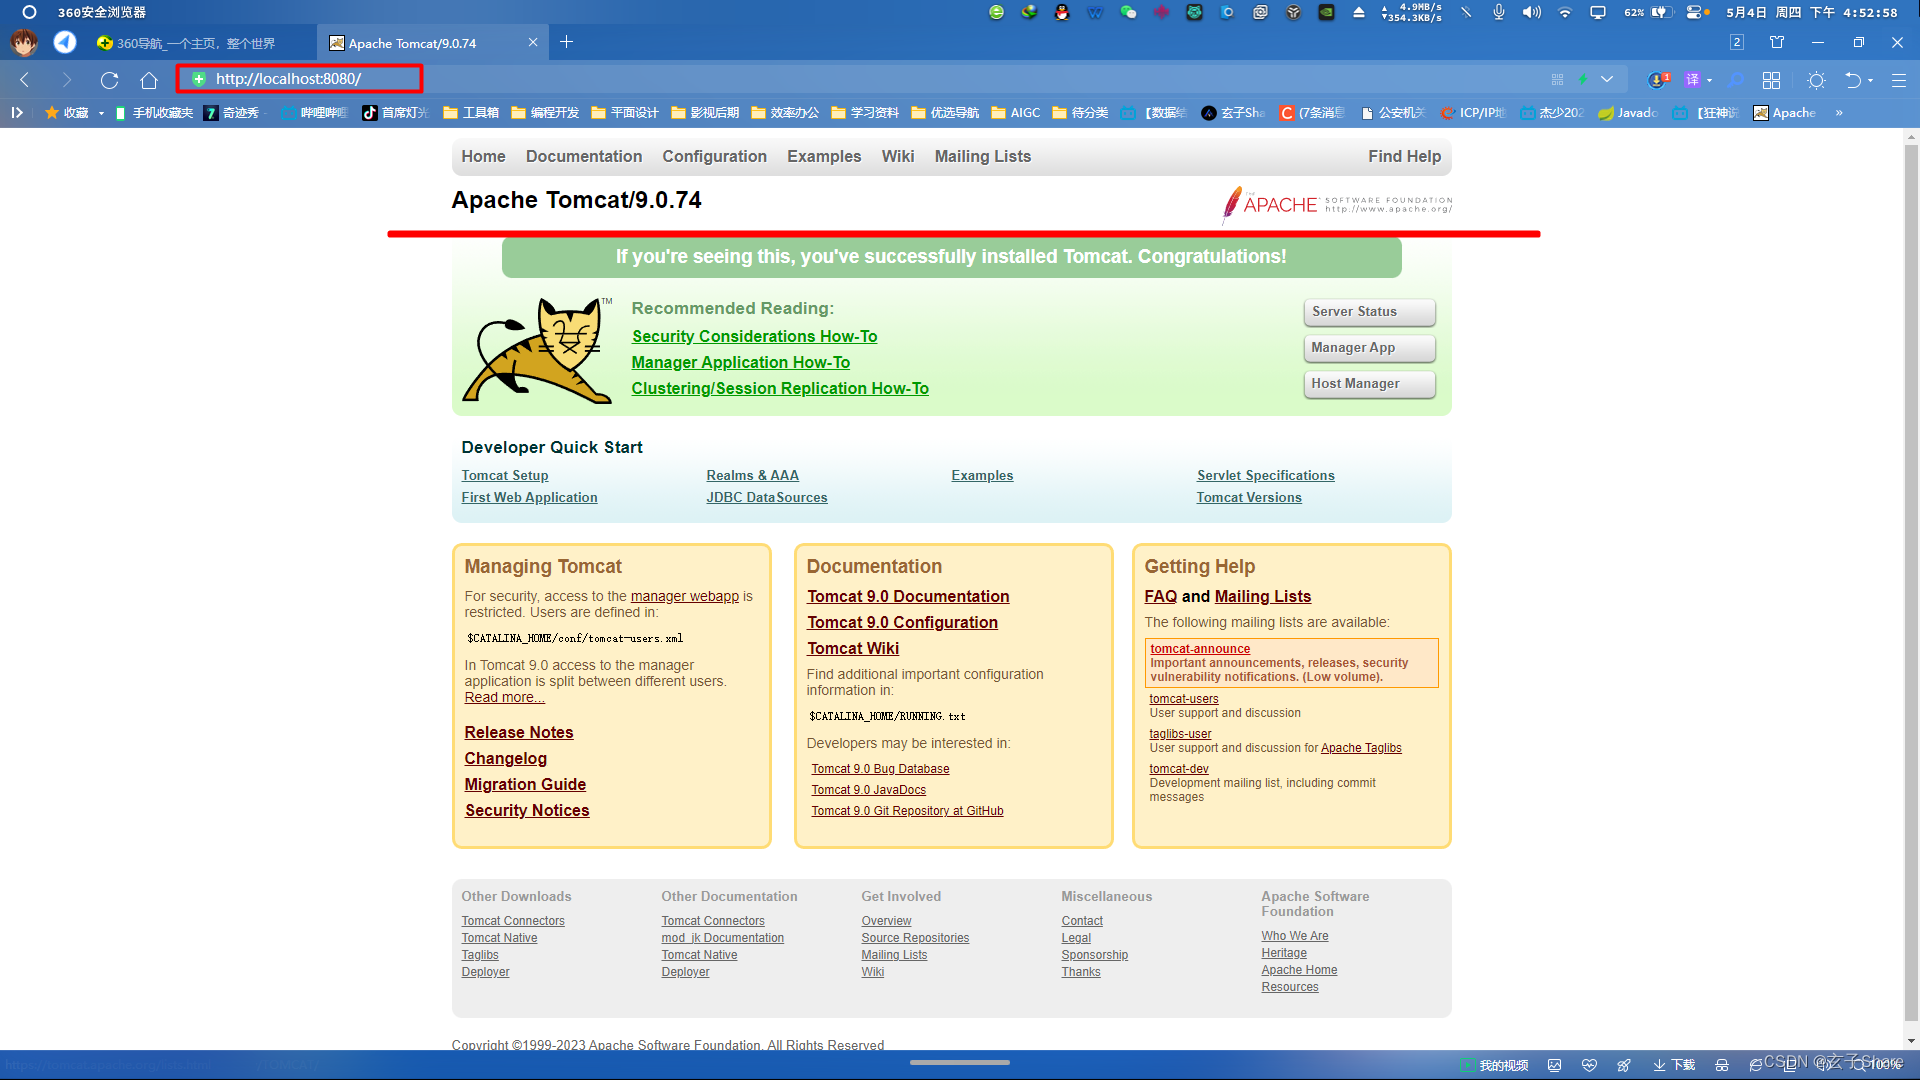Open the AIGC bookmark folder
The image size is (1920, 1080).
[x=1016, y=113]
